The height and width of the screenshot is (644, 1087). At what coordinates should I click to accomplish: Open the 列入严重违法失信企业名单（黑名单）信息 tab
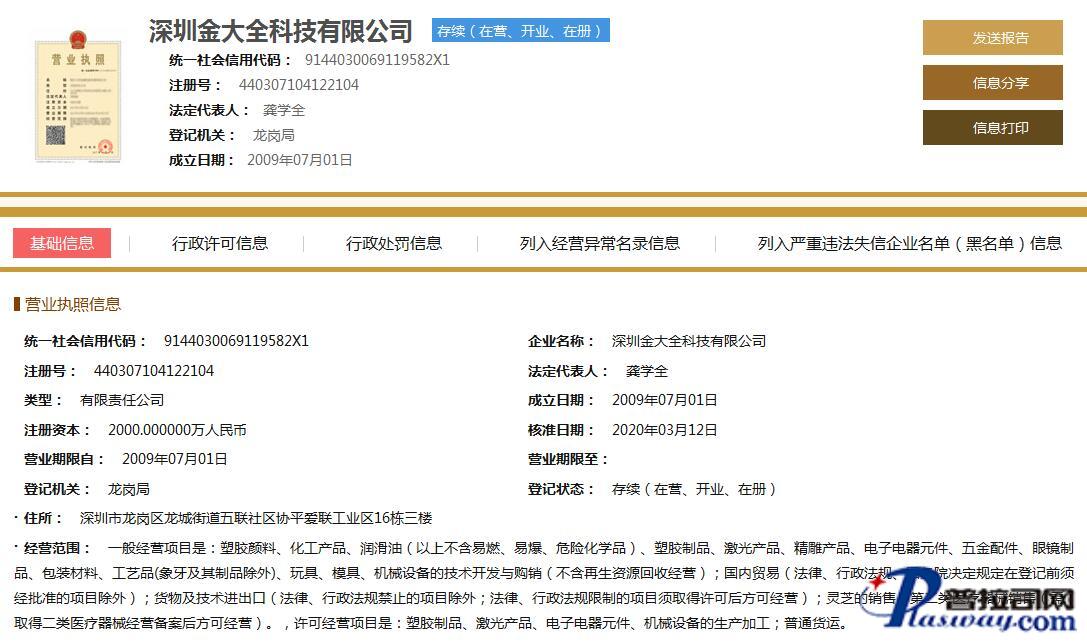pos(909,243)
